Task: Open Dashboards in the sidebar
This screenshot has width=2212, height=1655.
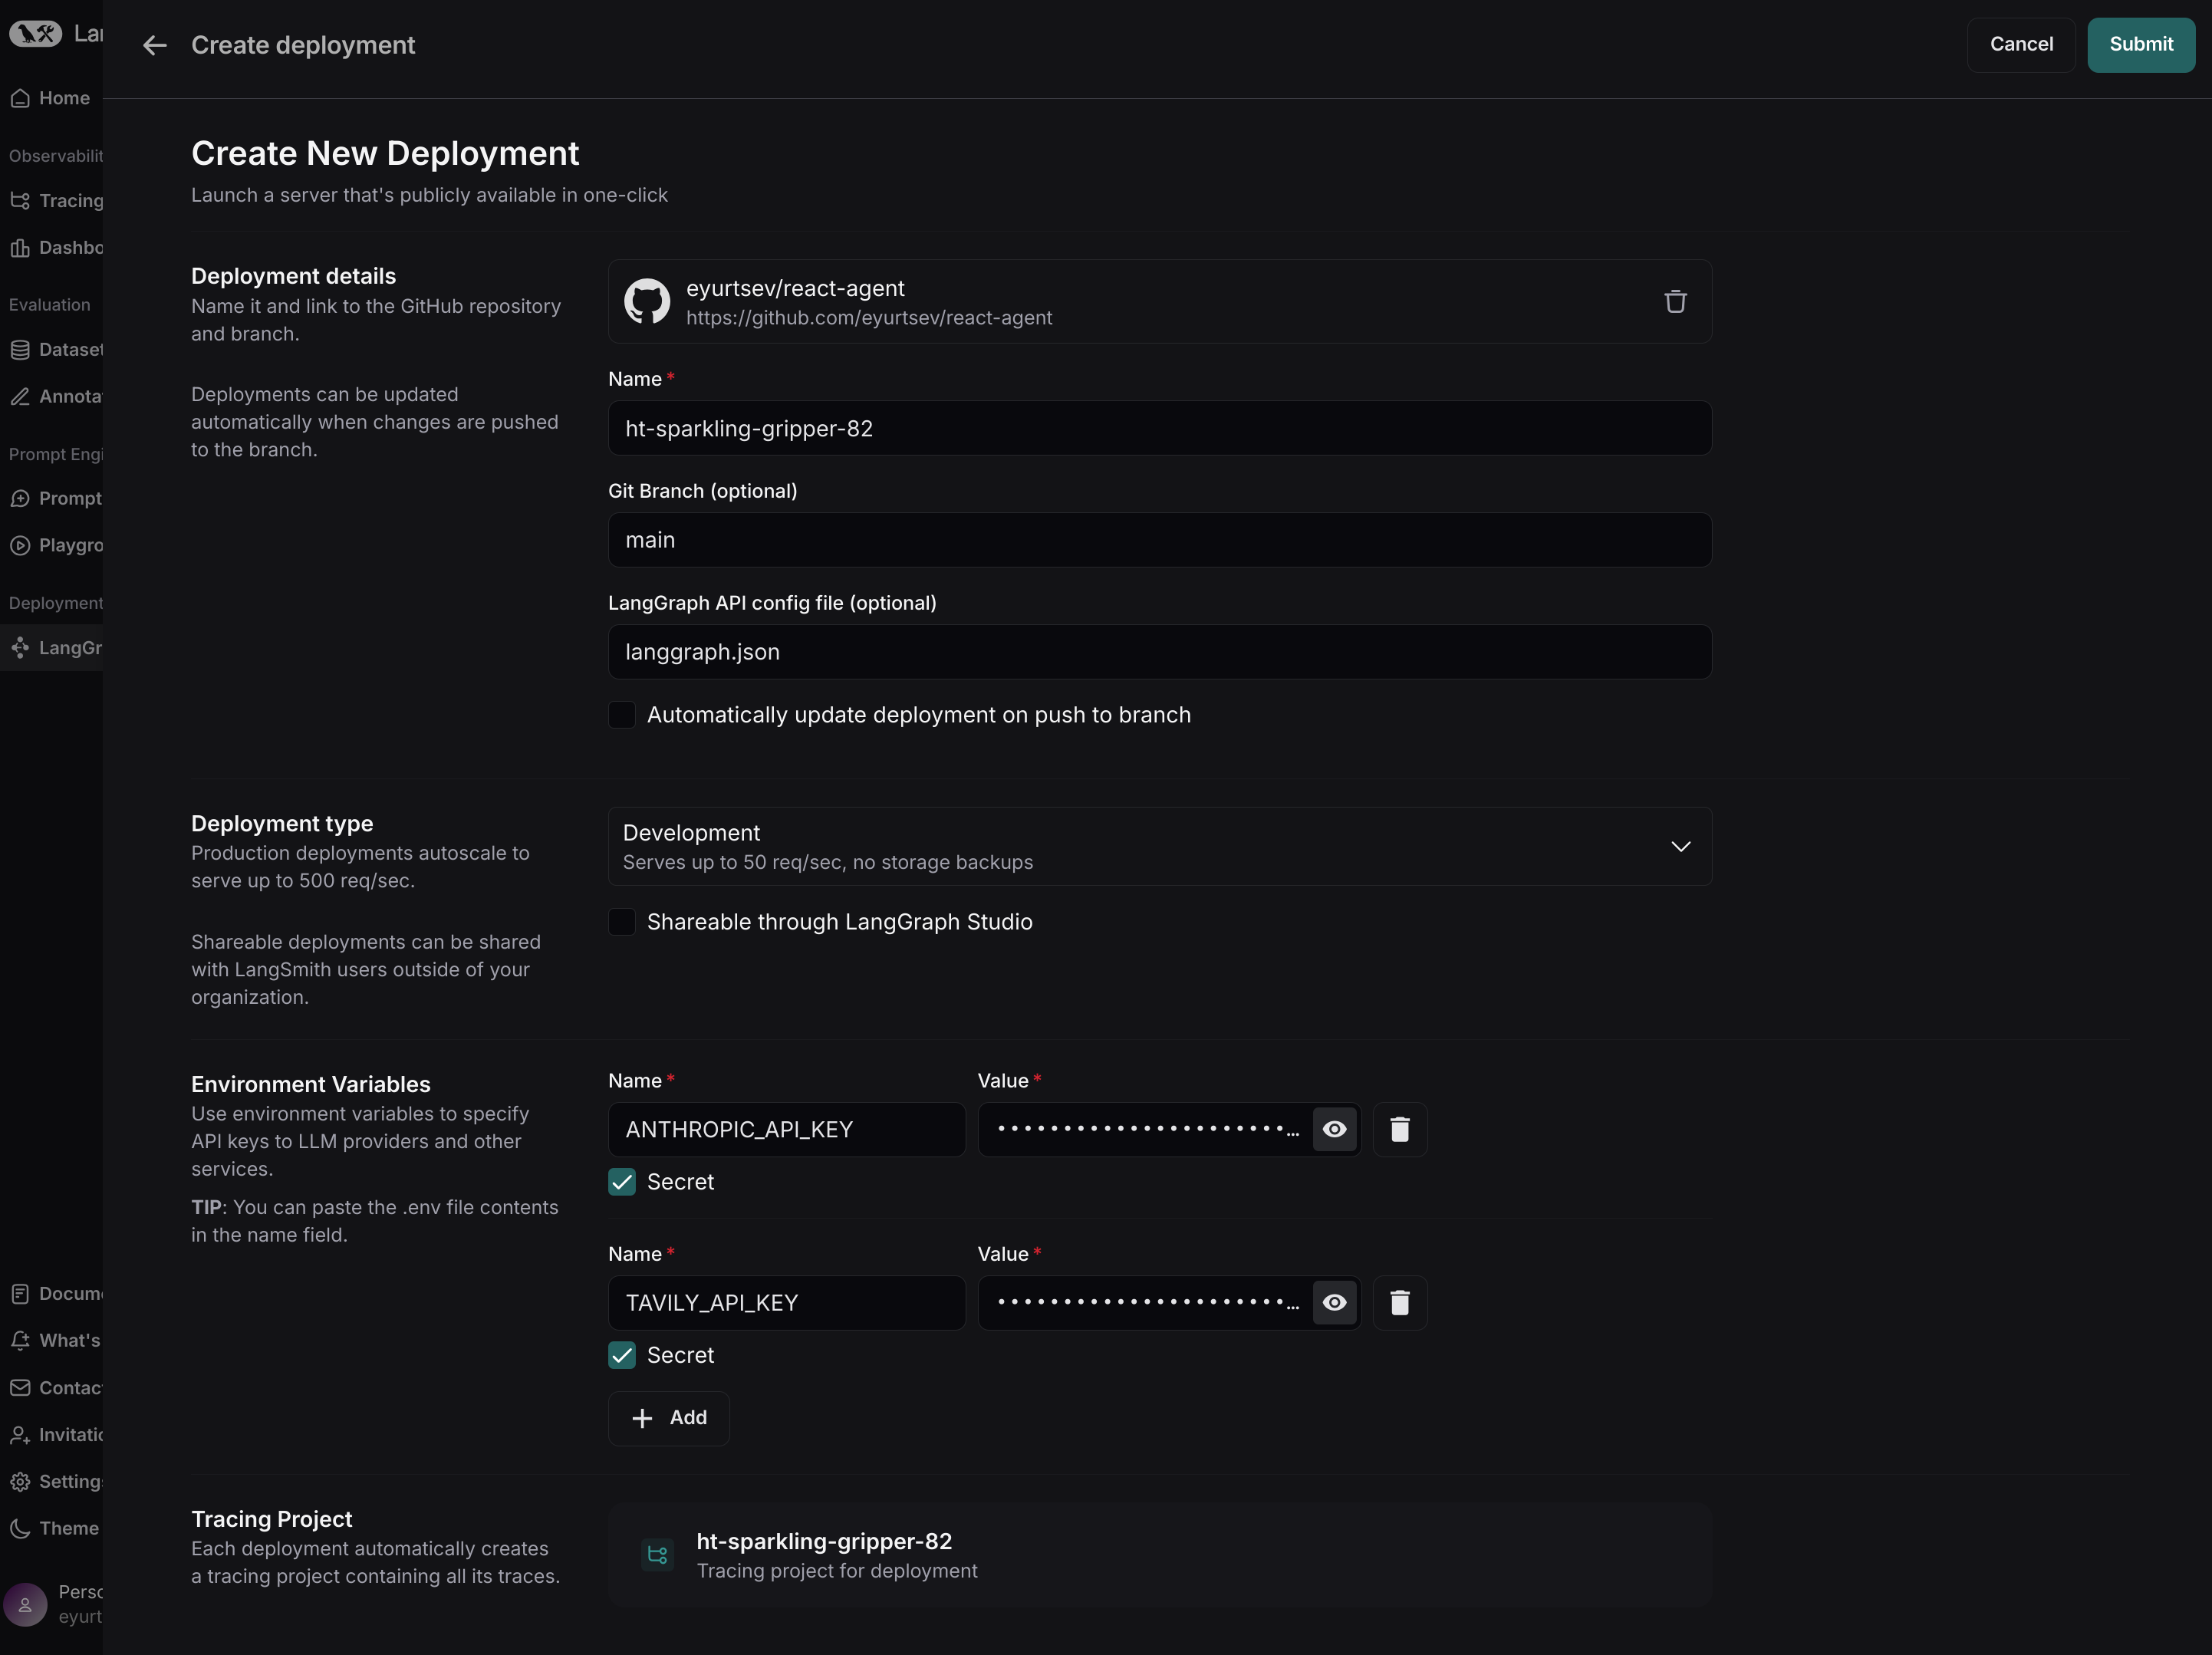Action: click(x=51, y=248)
